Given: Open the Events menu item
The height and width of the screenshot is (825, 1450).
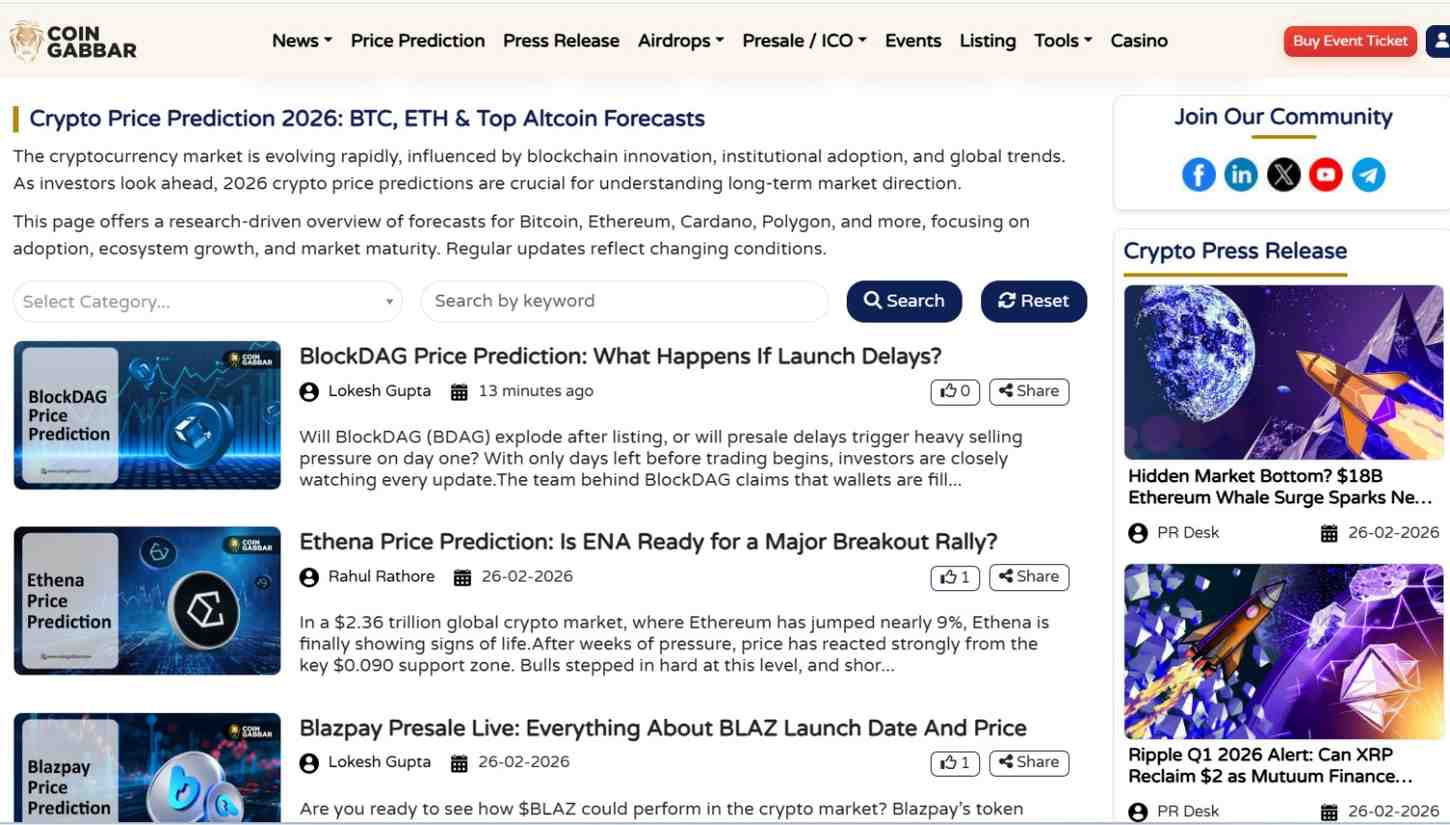Looking at the screenshot, I should 913,41.
